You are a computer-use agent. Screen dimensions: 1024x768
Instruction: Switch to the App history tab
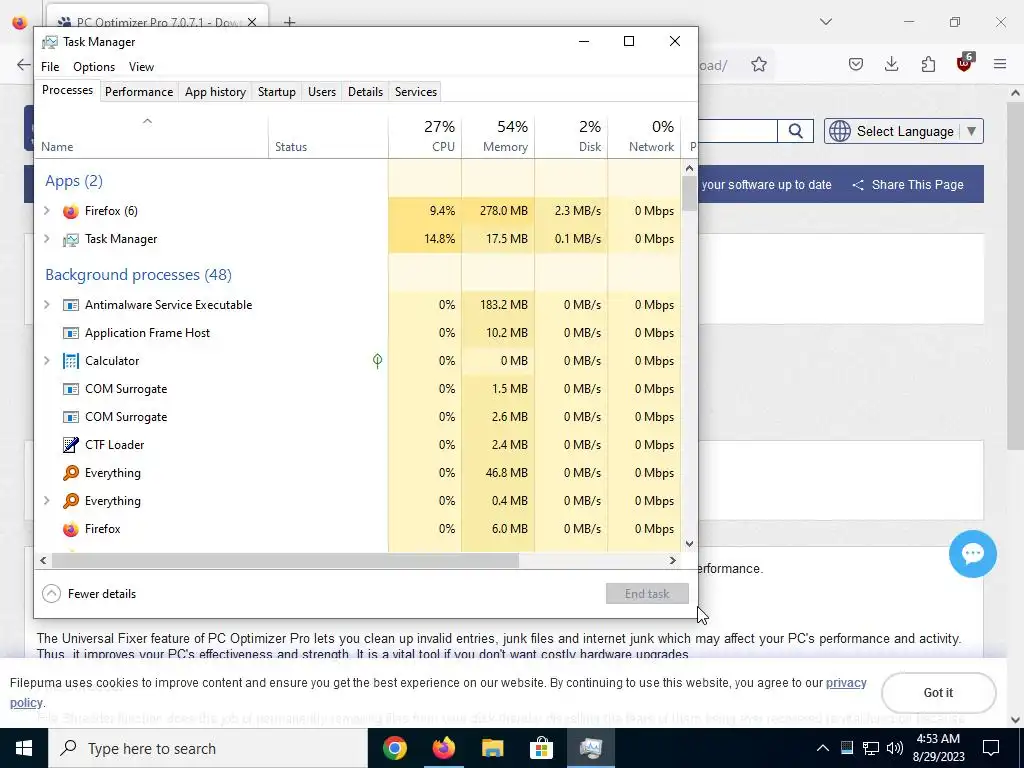216,91
